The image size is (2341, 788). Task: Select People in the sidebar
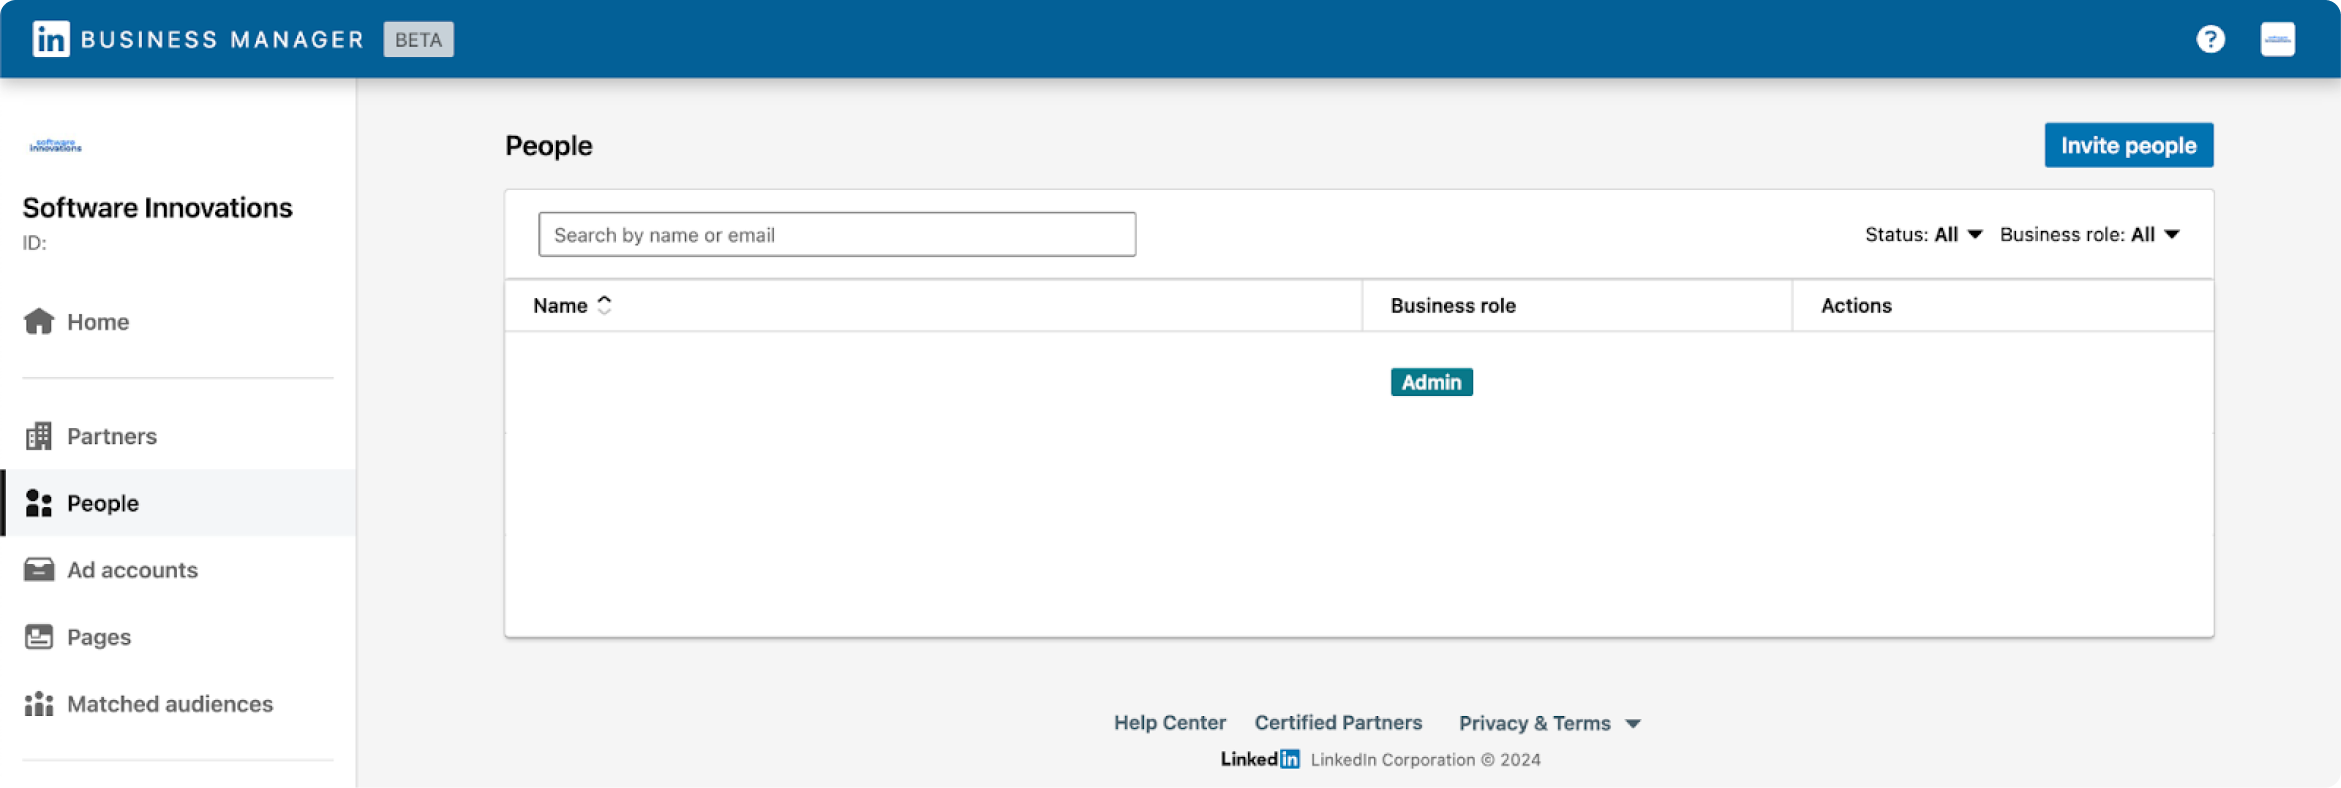178,503
